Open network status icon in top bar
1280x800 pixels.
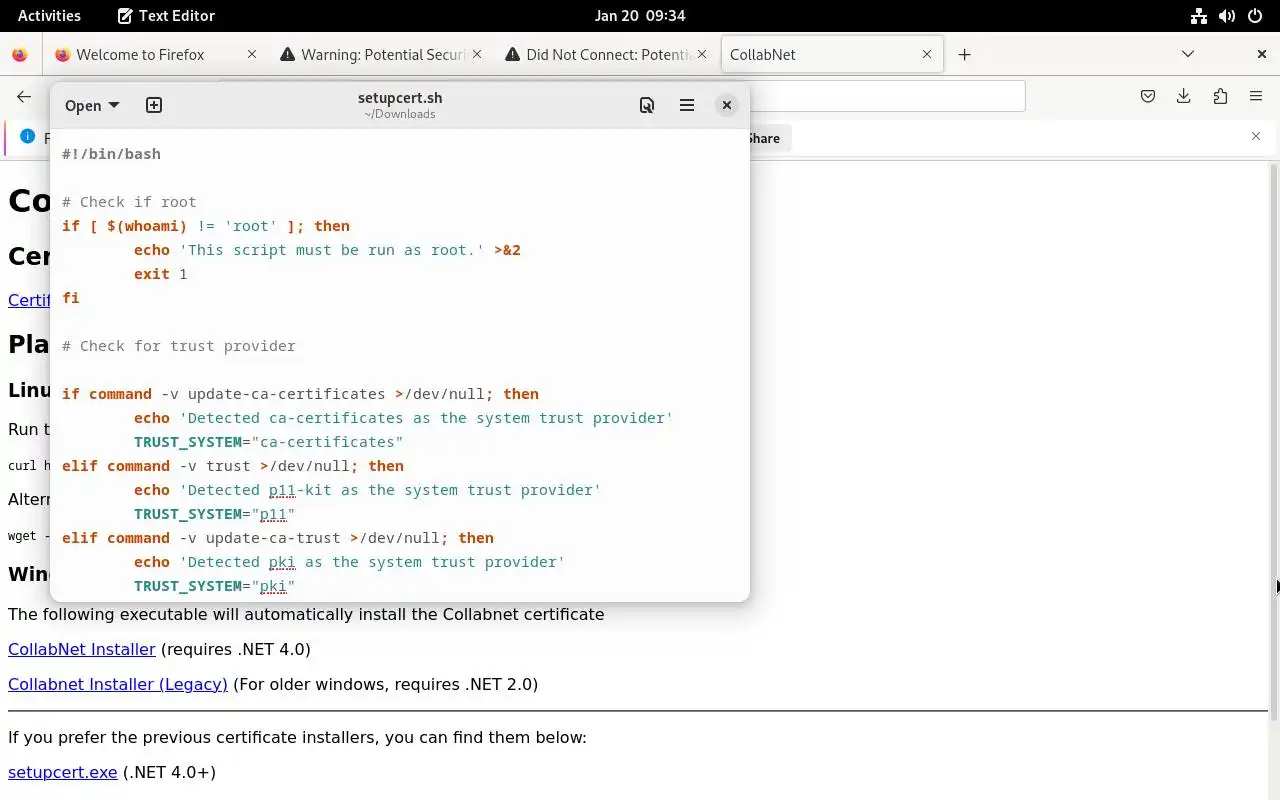[1198, 15]
